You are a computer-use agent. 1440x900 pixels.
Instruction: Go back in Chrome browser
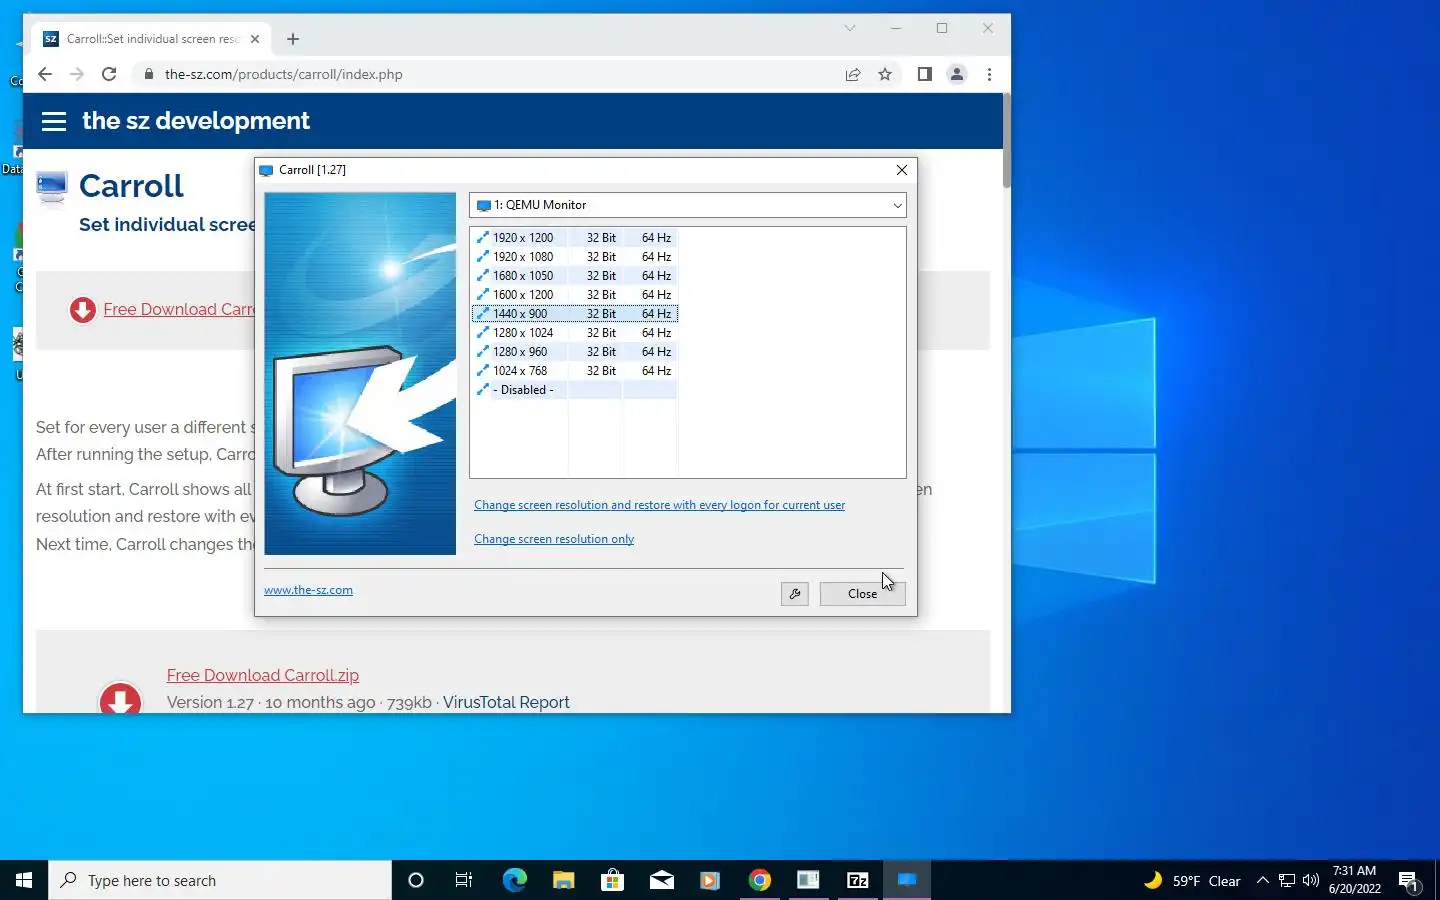click(45, 74)
